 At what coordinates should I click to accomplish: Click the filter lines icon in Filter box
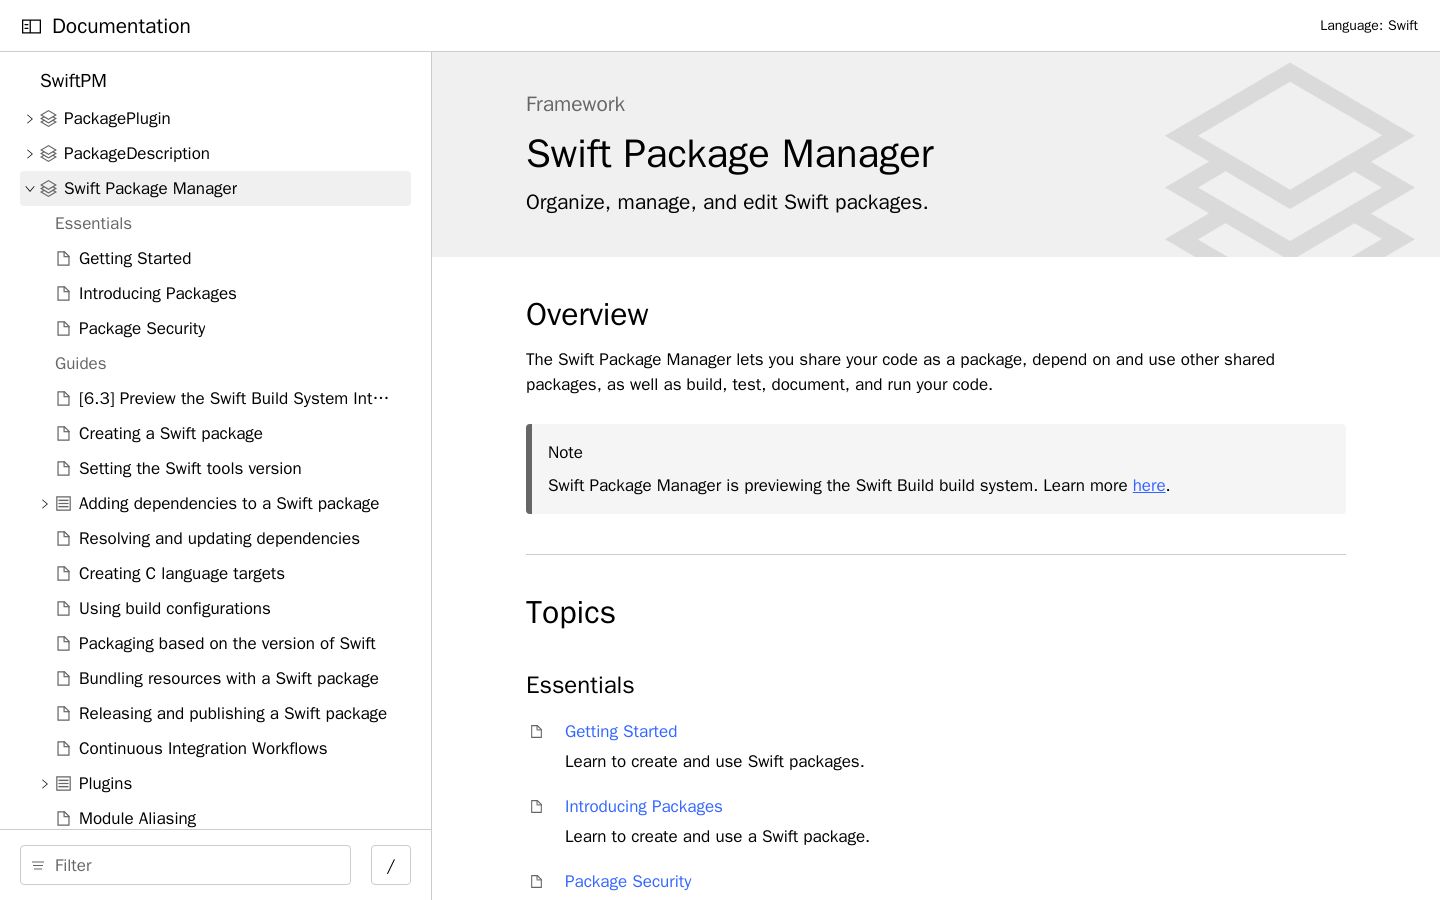pos(38,866)
